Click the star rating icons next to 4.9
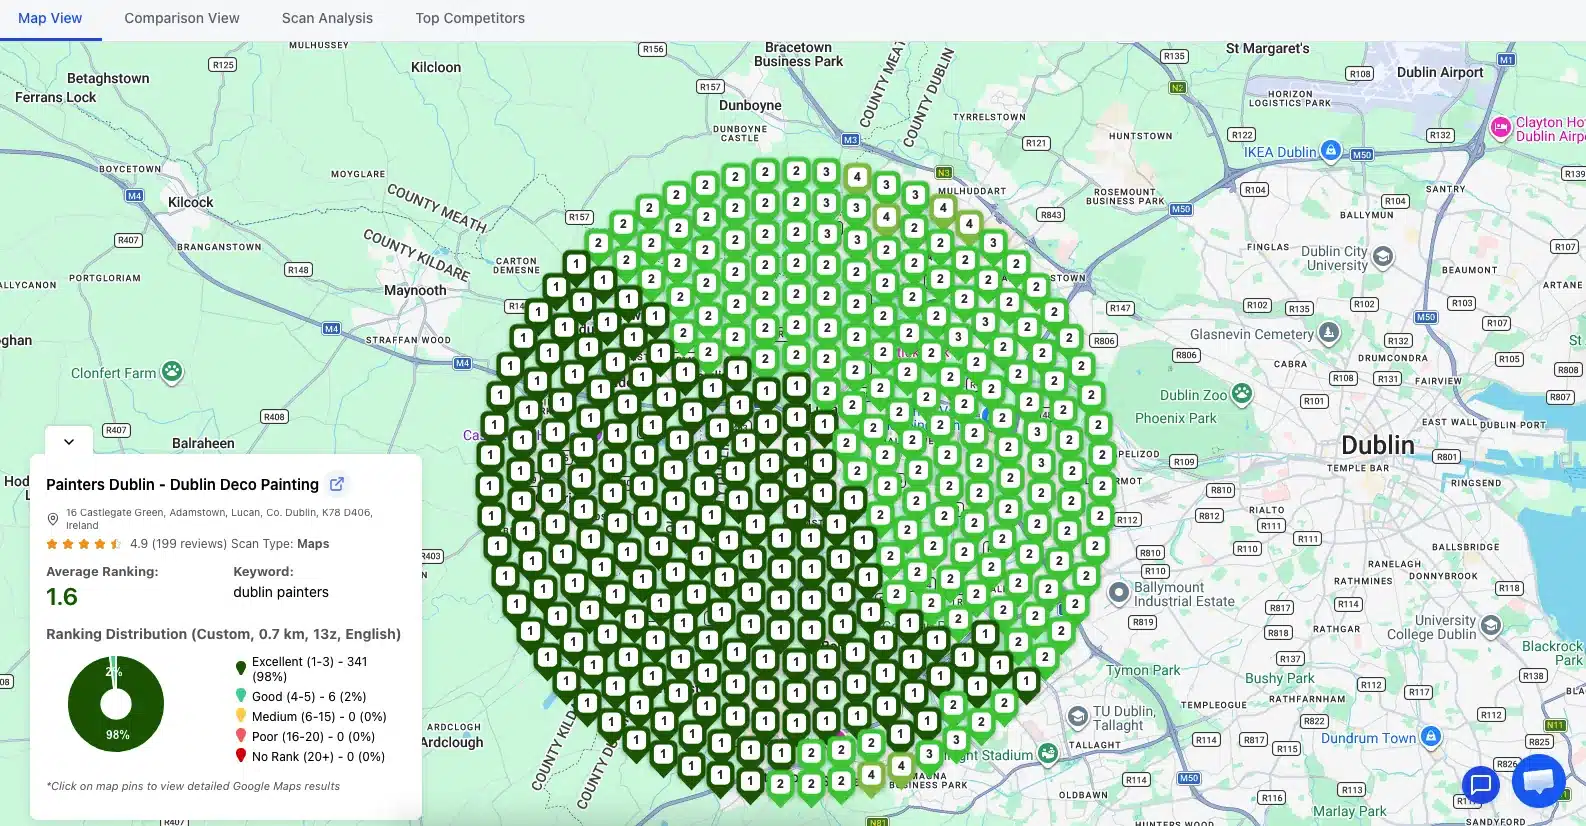 84,544
